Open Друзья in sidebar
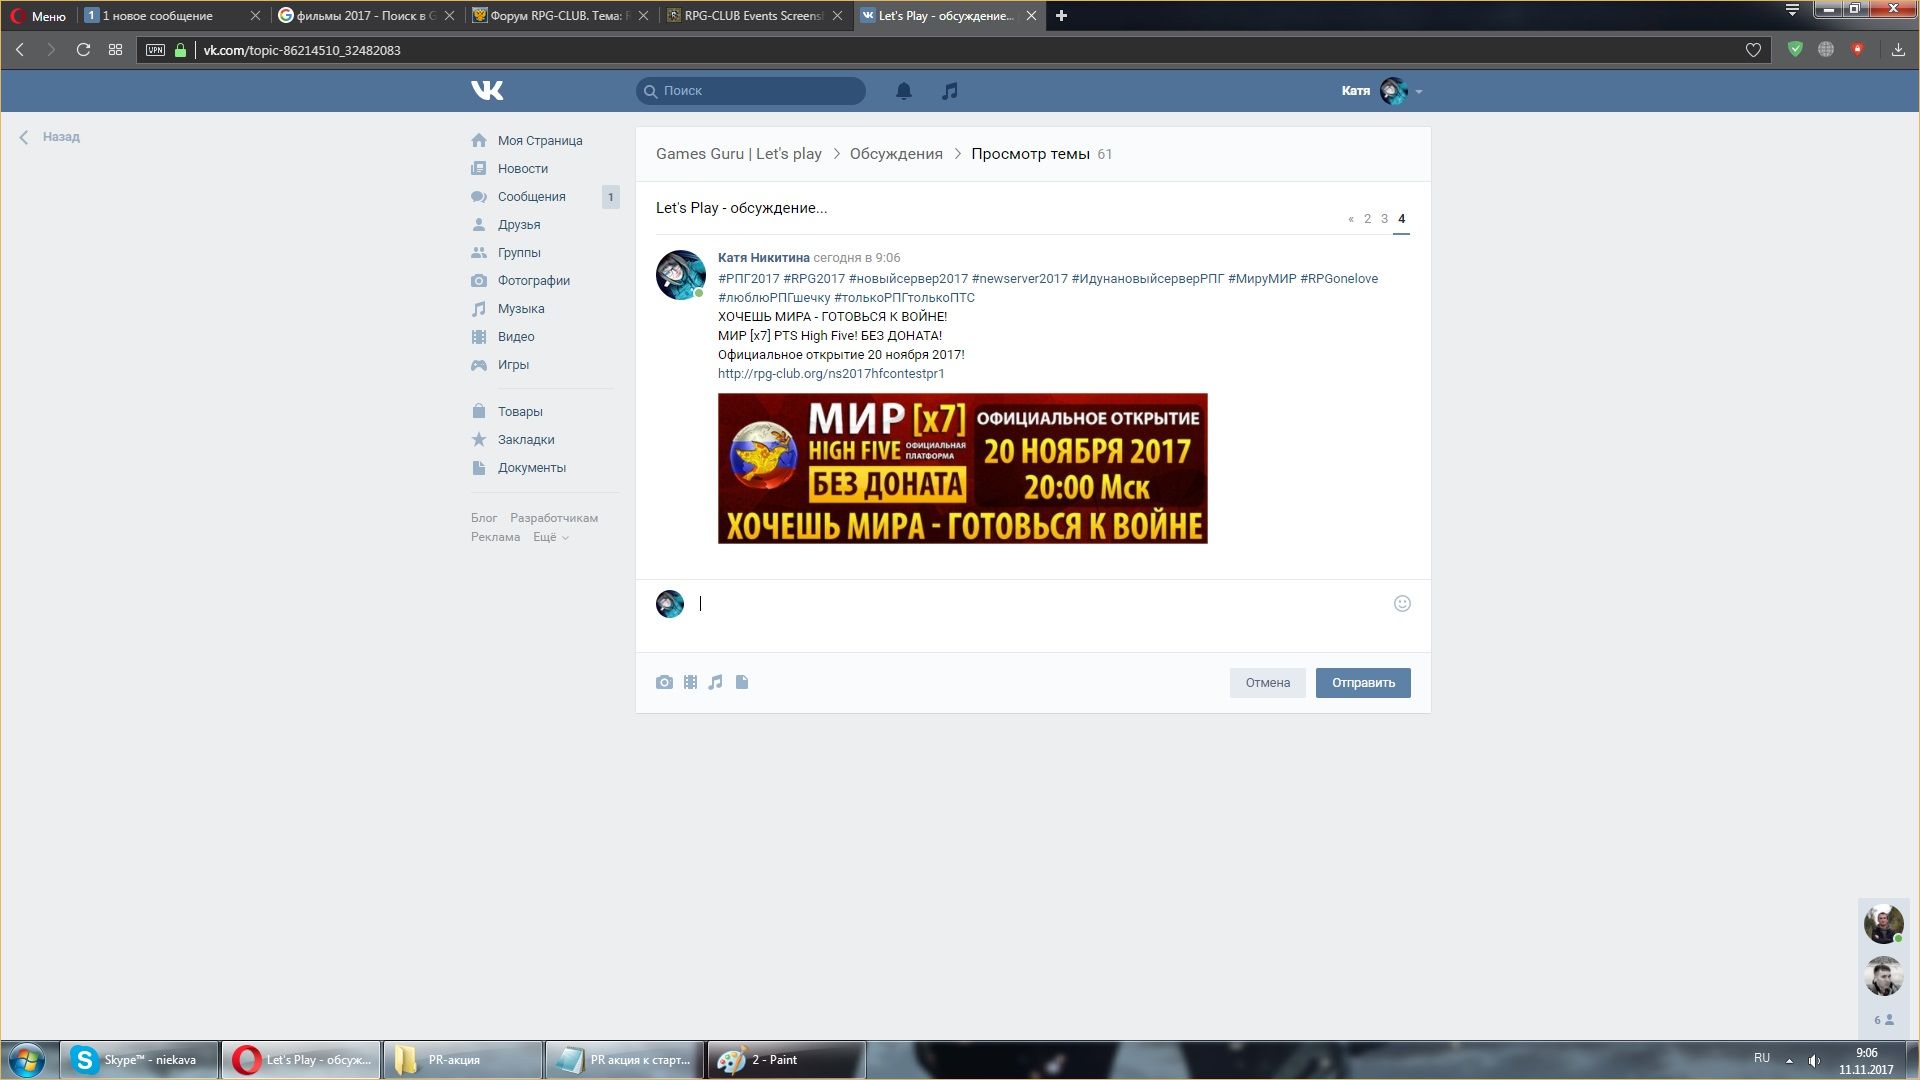The image size is (1920, 1080). click(519, 224)
